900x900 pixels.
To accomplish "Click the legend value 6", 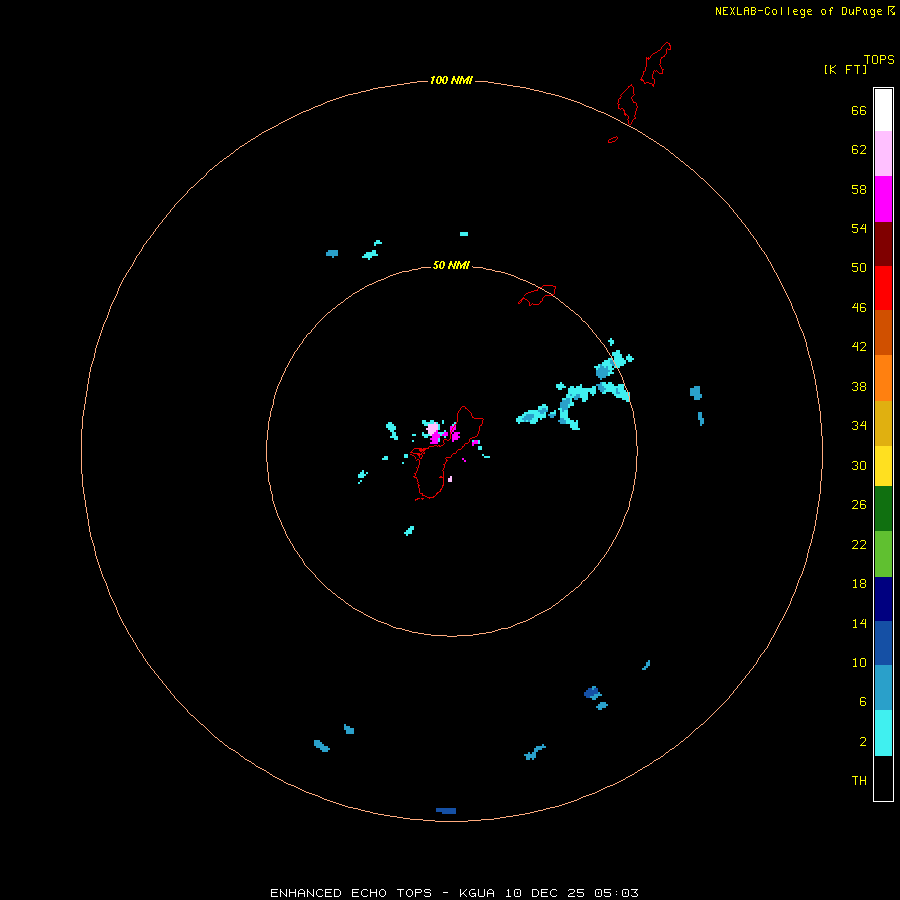I will (863, 702).
